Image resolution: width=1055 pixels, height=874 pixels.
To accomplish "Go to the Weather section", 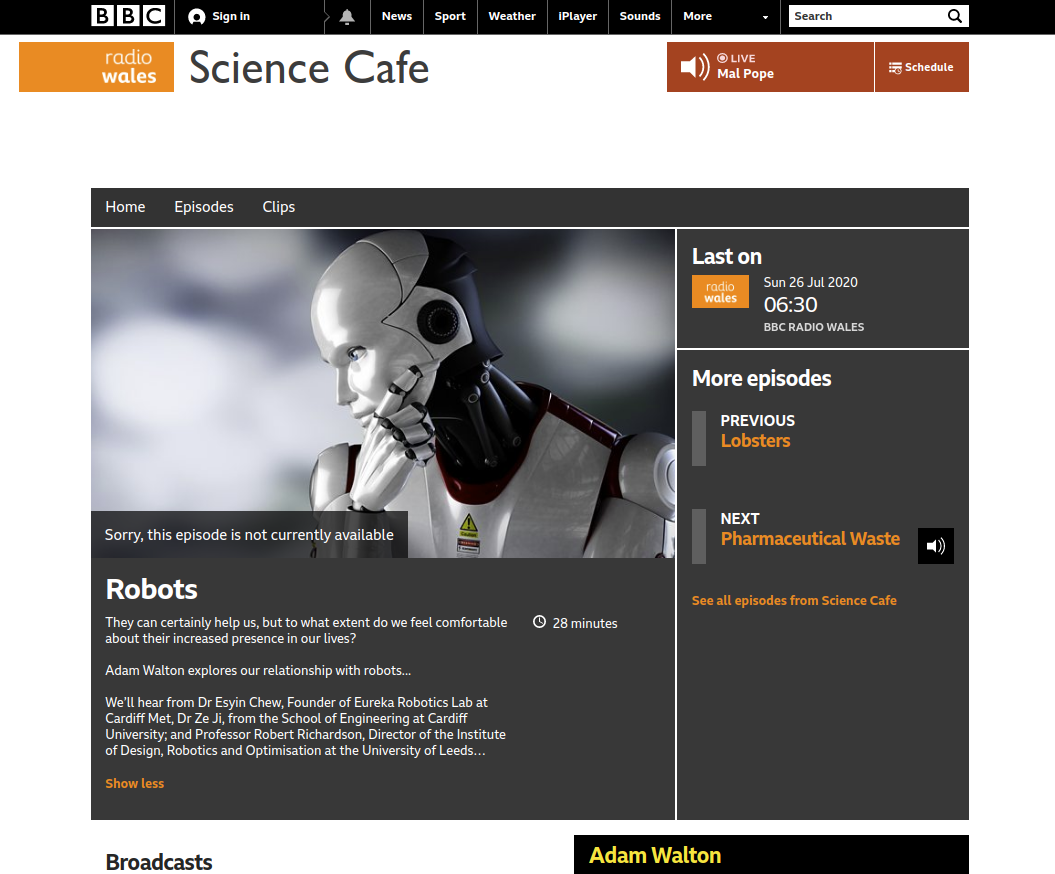I will [512, 16].
